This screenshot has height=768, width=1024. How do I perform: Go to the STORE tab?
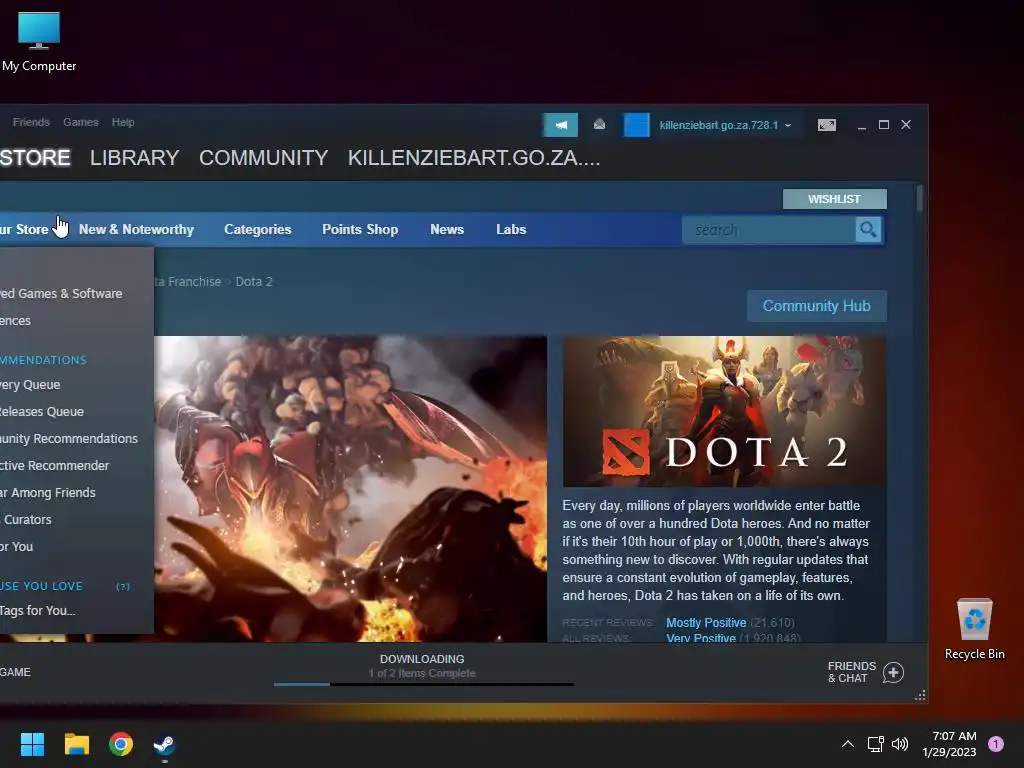tap(35, 157)
